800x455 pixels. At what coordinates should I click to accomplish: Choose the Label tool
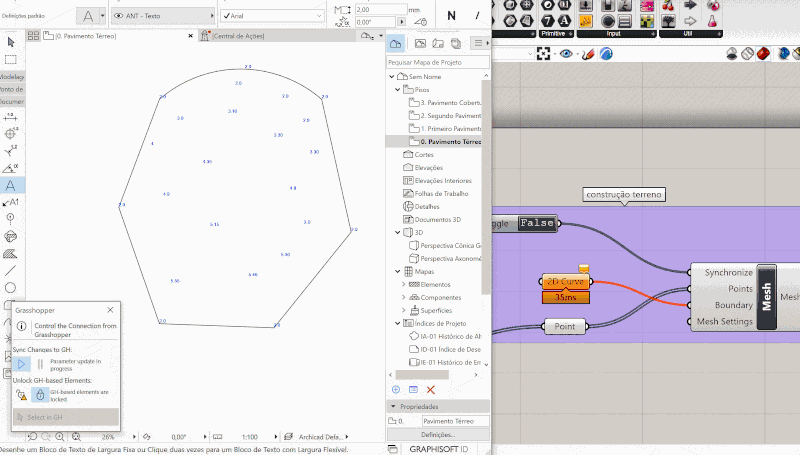pos(11,201)
